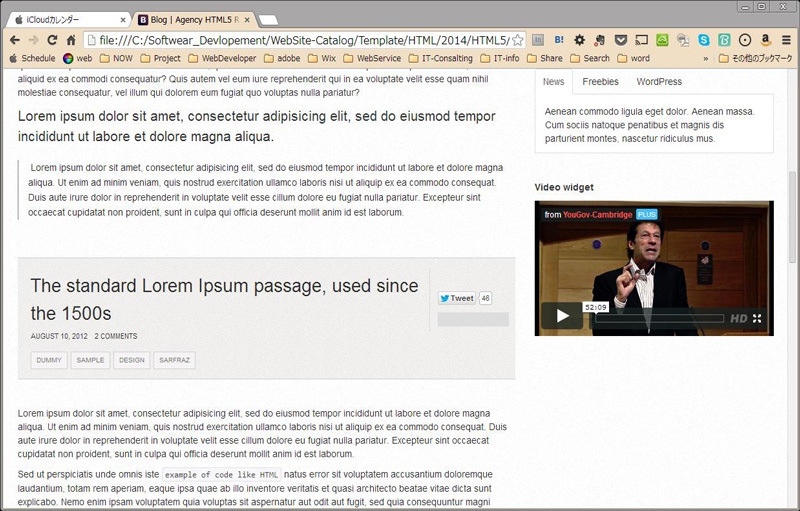Go forward one page
This screenshot has width=800, height=511.
[x=34, y=40]
